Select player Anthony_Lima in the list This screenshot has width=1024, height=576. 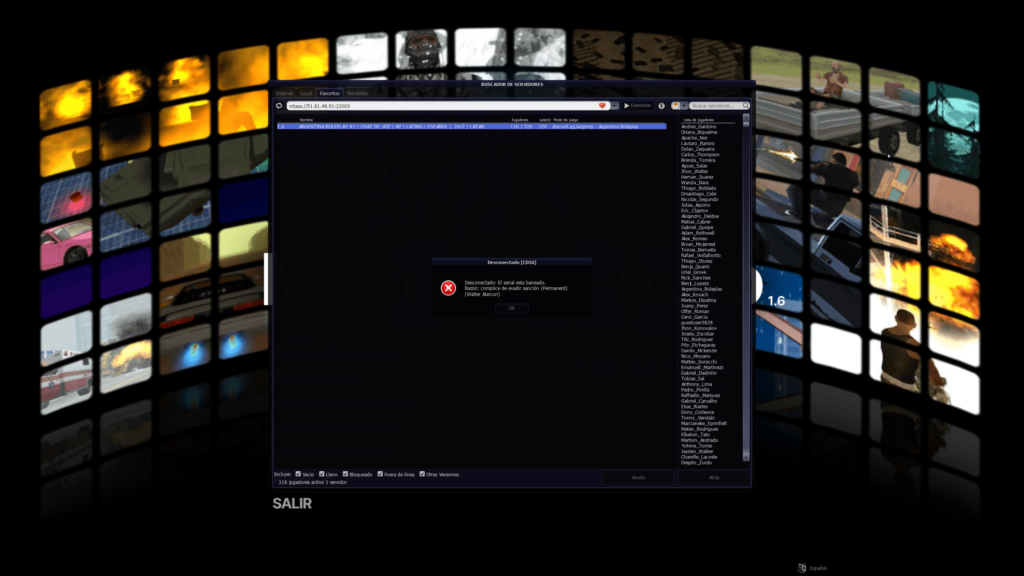coord(696,384)
